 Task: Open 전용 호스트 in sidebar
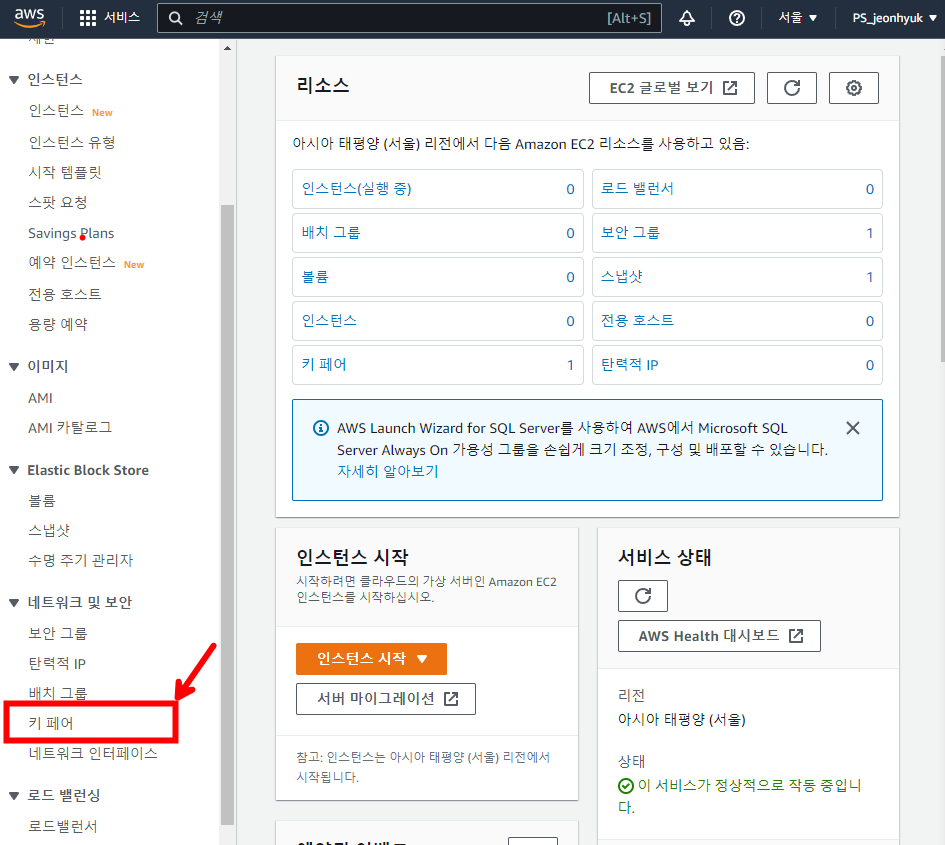coord(64,294)
